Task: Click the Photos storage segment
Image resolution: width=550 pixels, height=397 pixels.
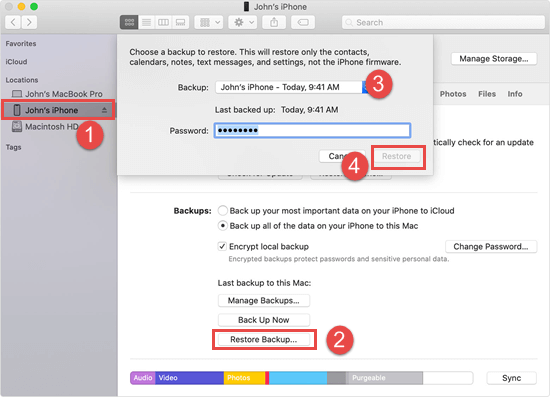Action: (x=244, y=378)
